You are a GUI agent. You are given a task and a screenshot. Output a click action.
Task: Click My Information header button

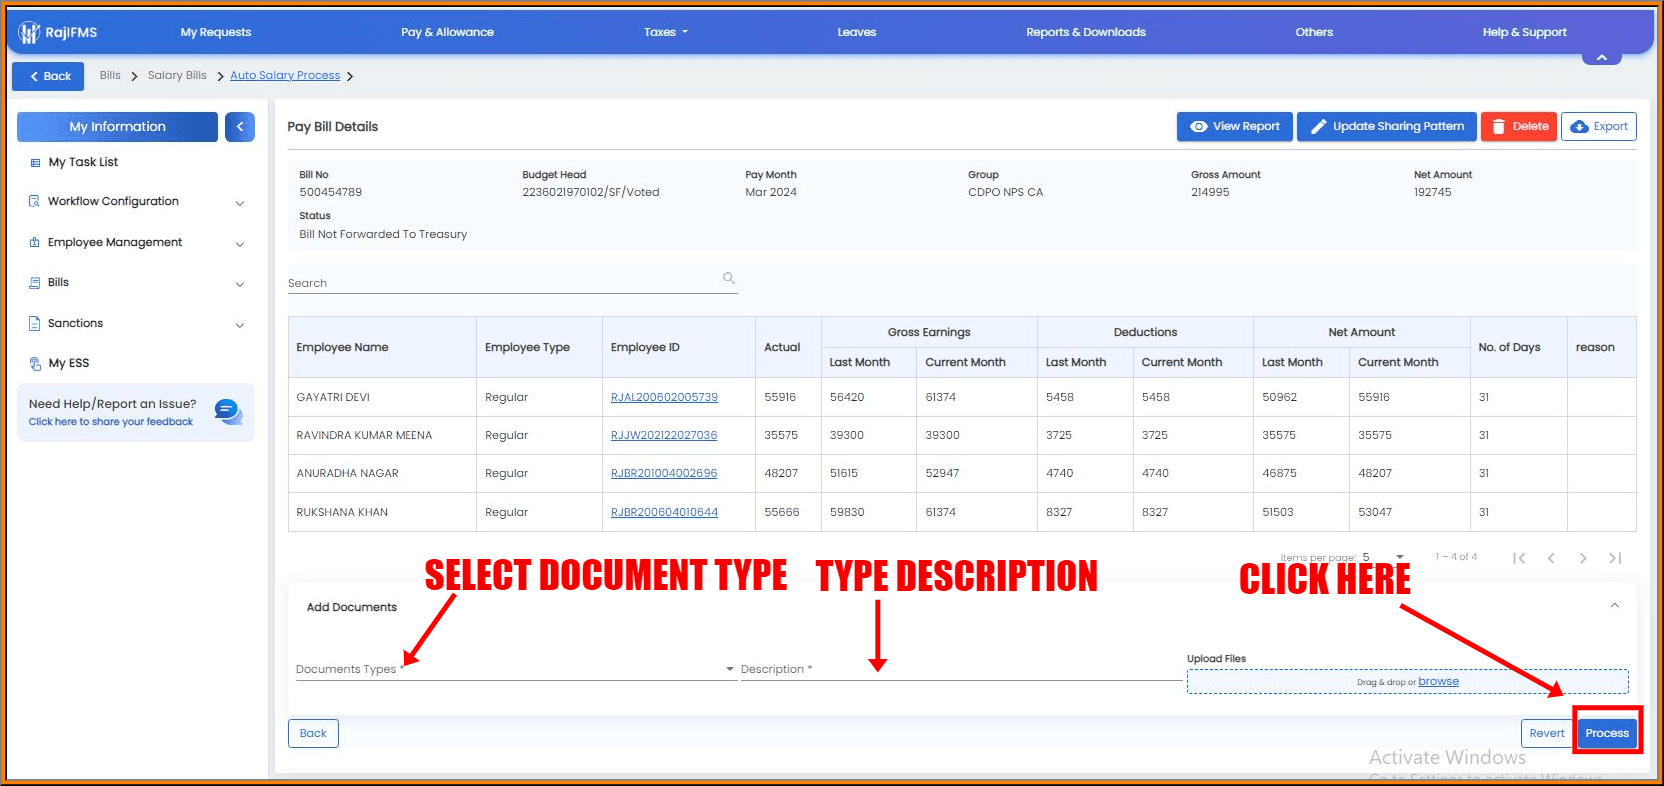tap(117, 127)
